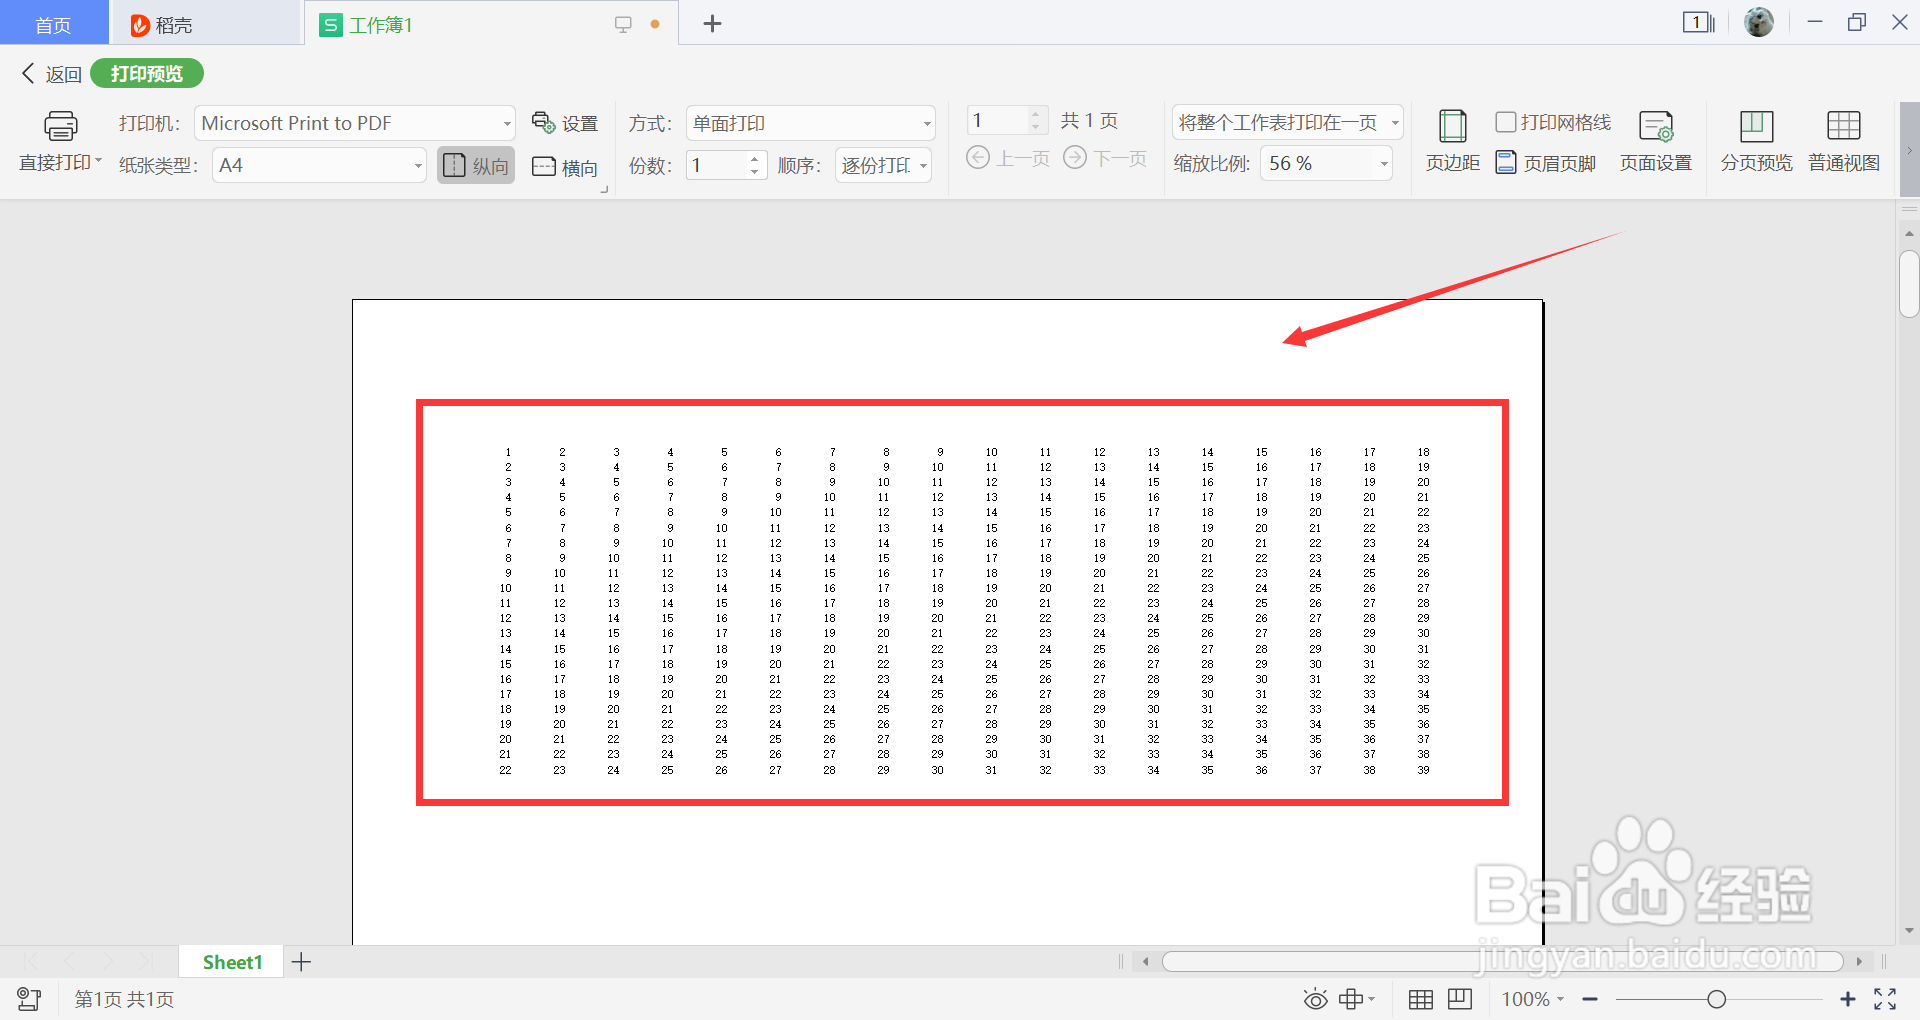
Task: Open the print order 逐份打印 dropdown
Action: (x=923, y=166)
